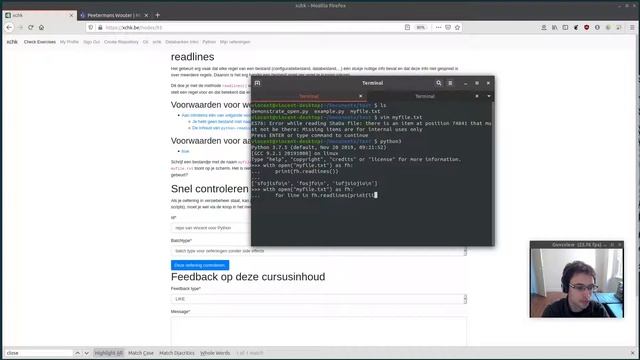Open Mijn oefeningen nav link
The image size is (640, 360).
pos(235,42)
